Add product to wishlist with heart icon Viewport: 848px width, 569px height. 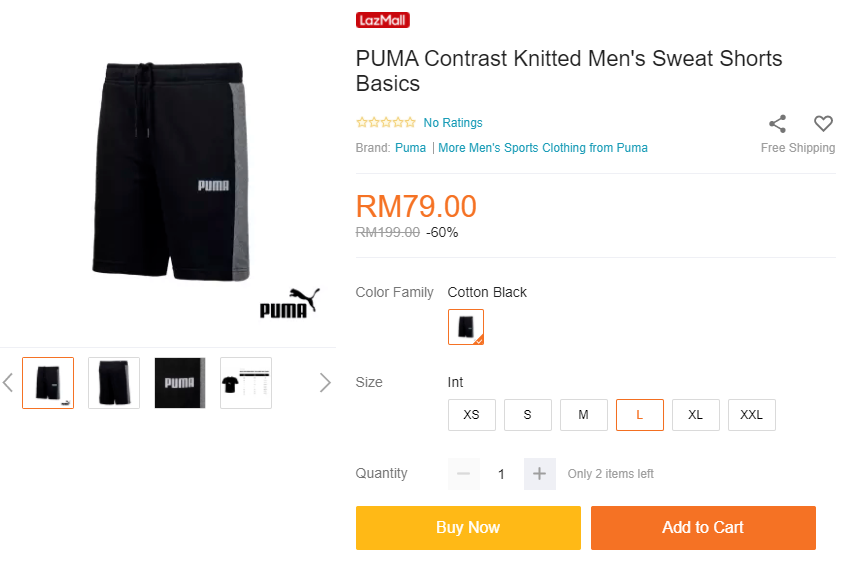click(823, 124)
